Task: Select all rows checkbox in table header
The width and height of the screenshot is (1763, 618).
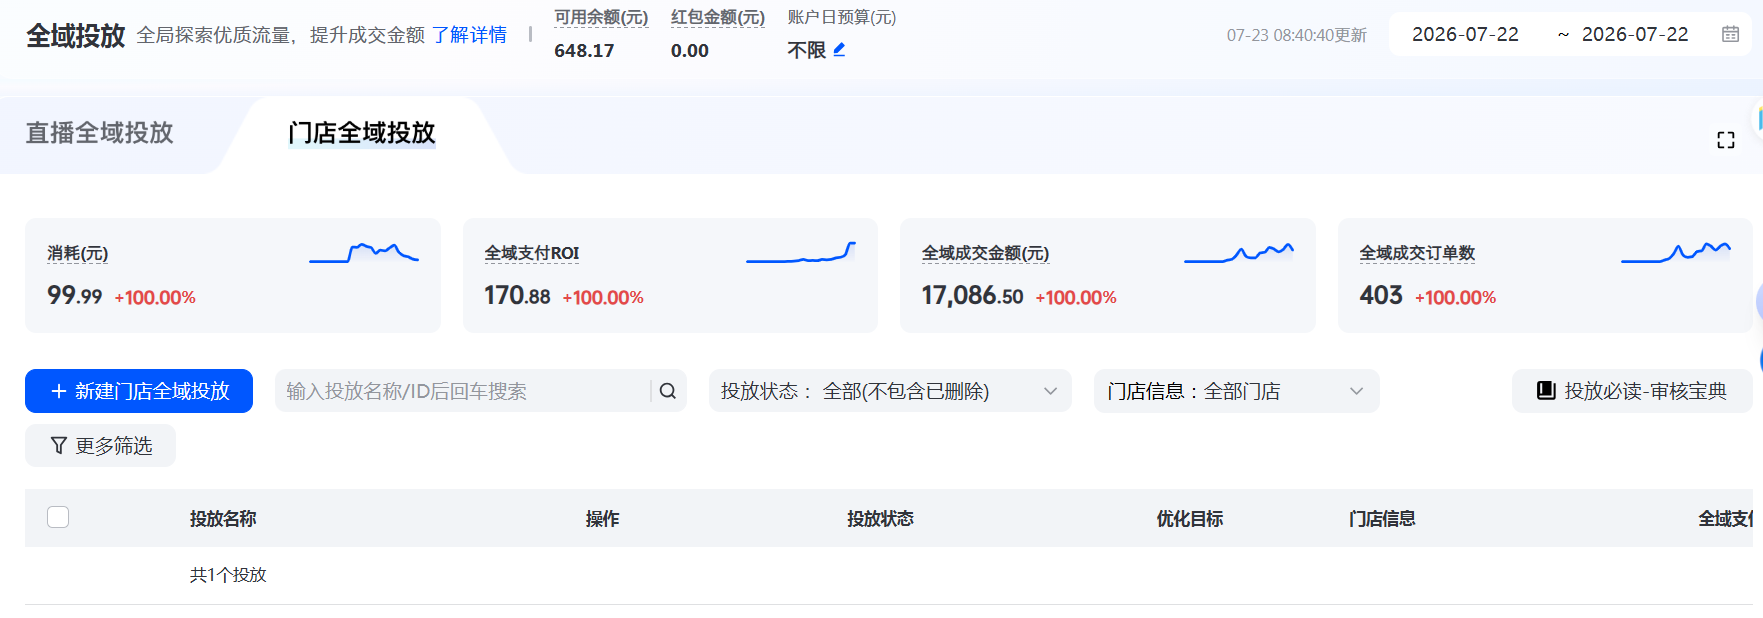Action: pos(58,517)
